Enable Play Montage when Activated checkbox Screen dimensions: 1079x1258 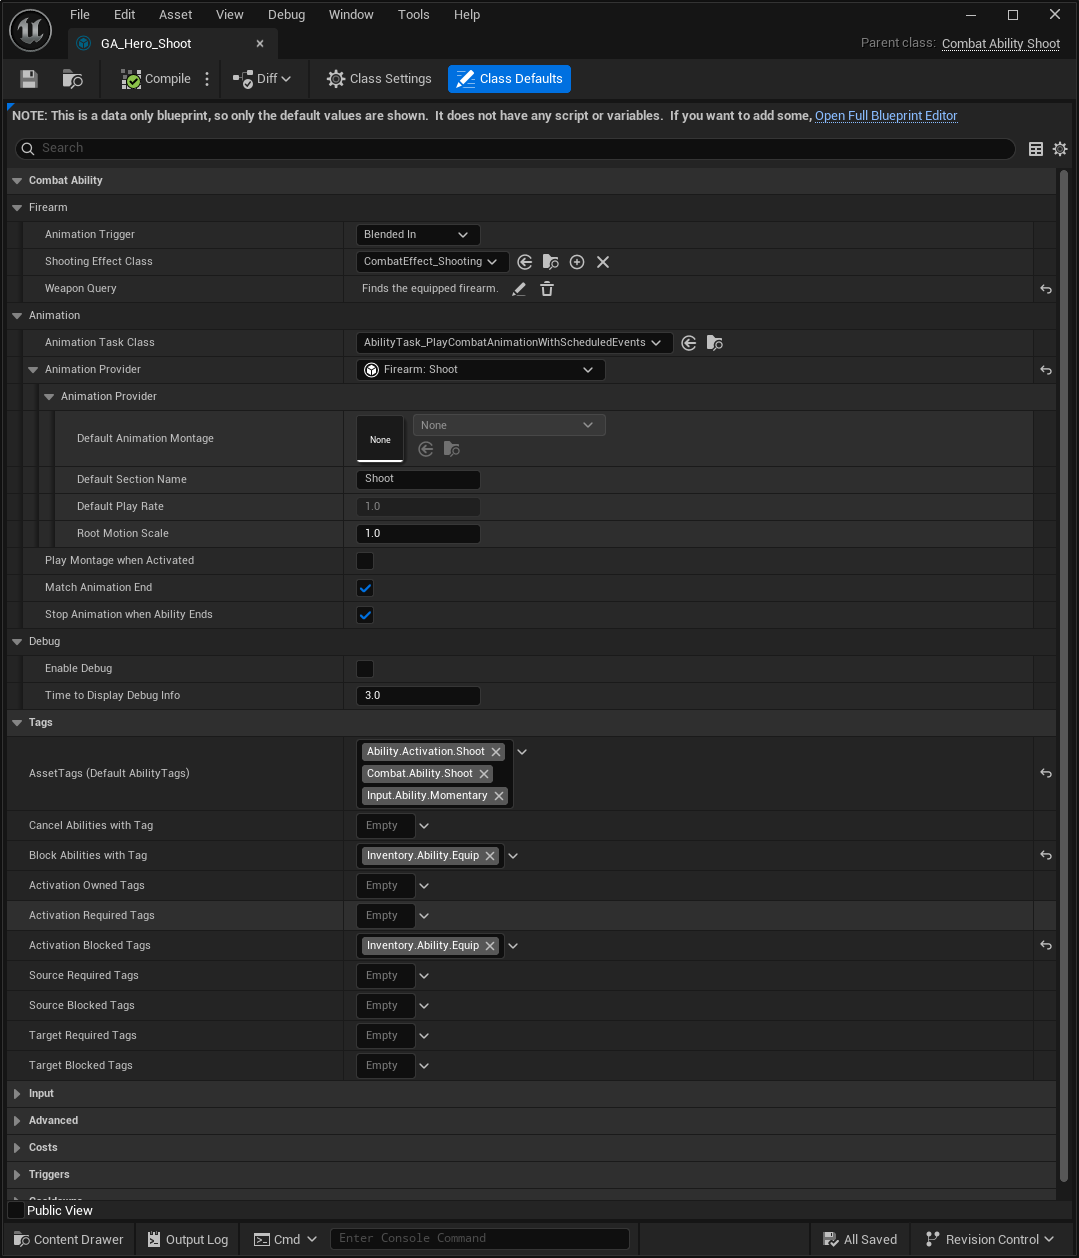pyautogui.click(x=365, y=561)
